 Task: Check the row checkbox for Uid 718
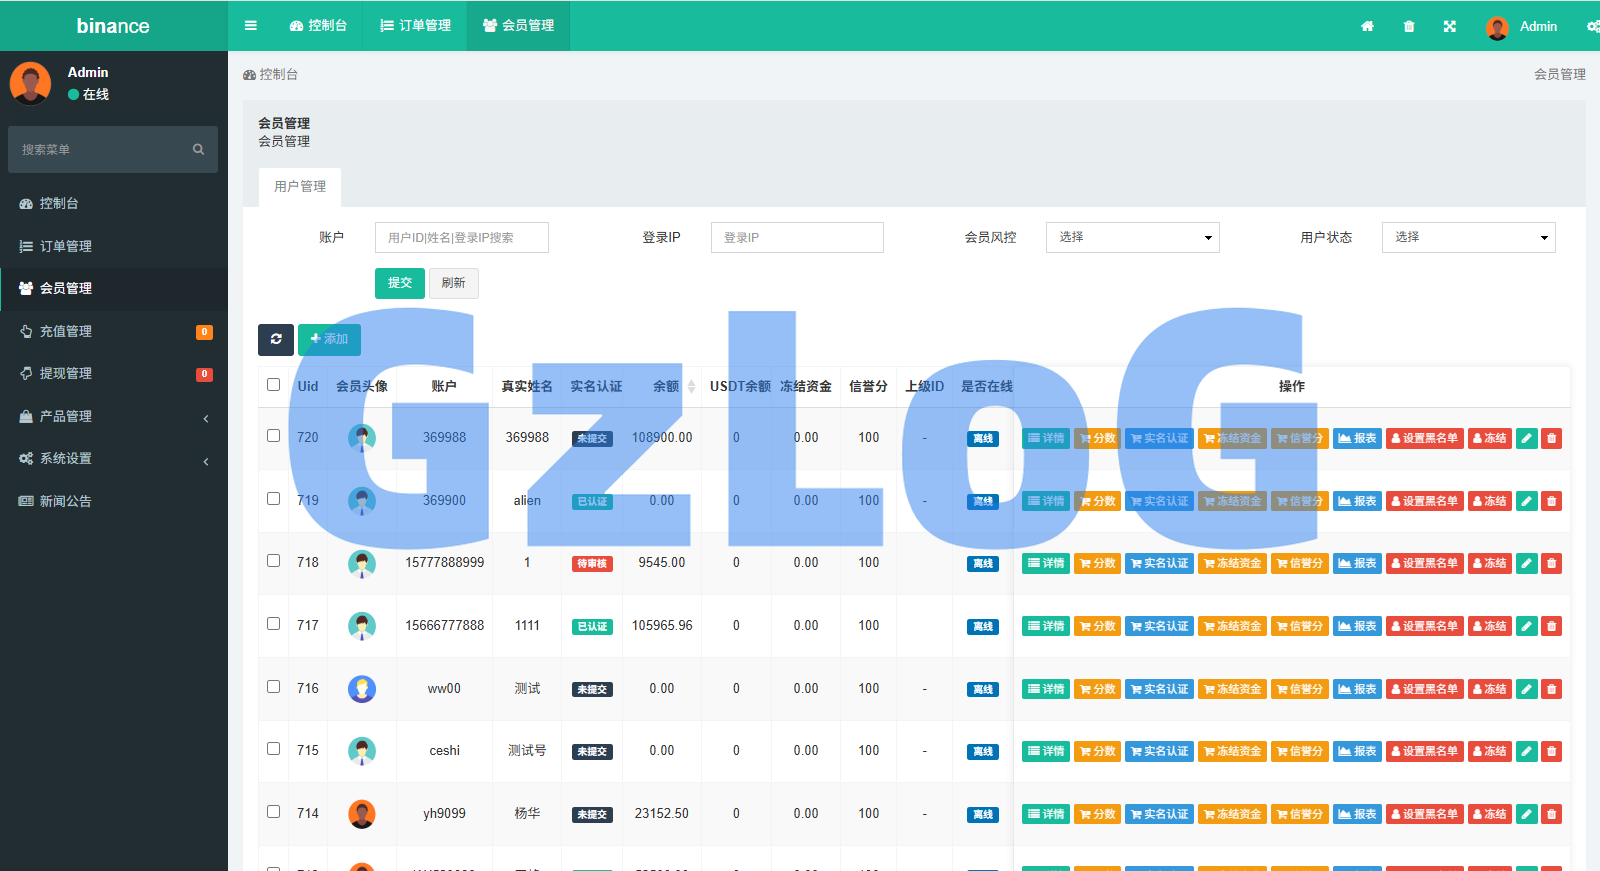click(273, 561)
